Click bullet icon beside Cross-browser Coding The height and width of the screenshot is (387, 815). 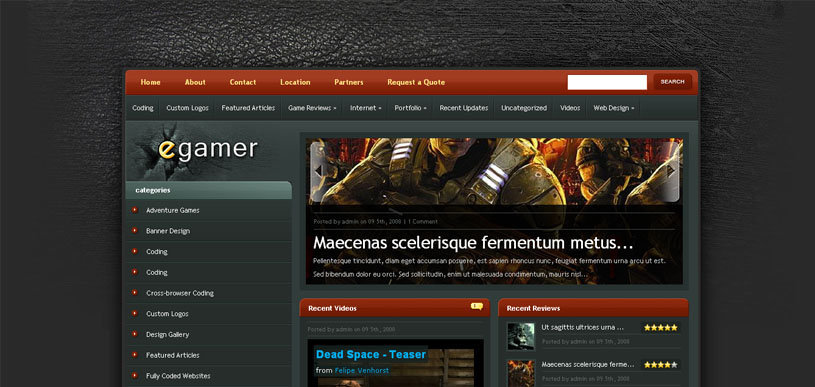135,293
